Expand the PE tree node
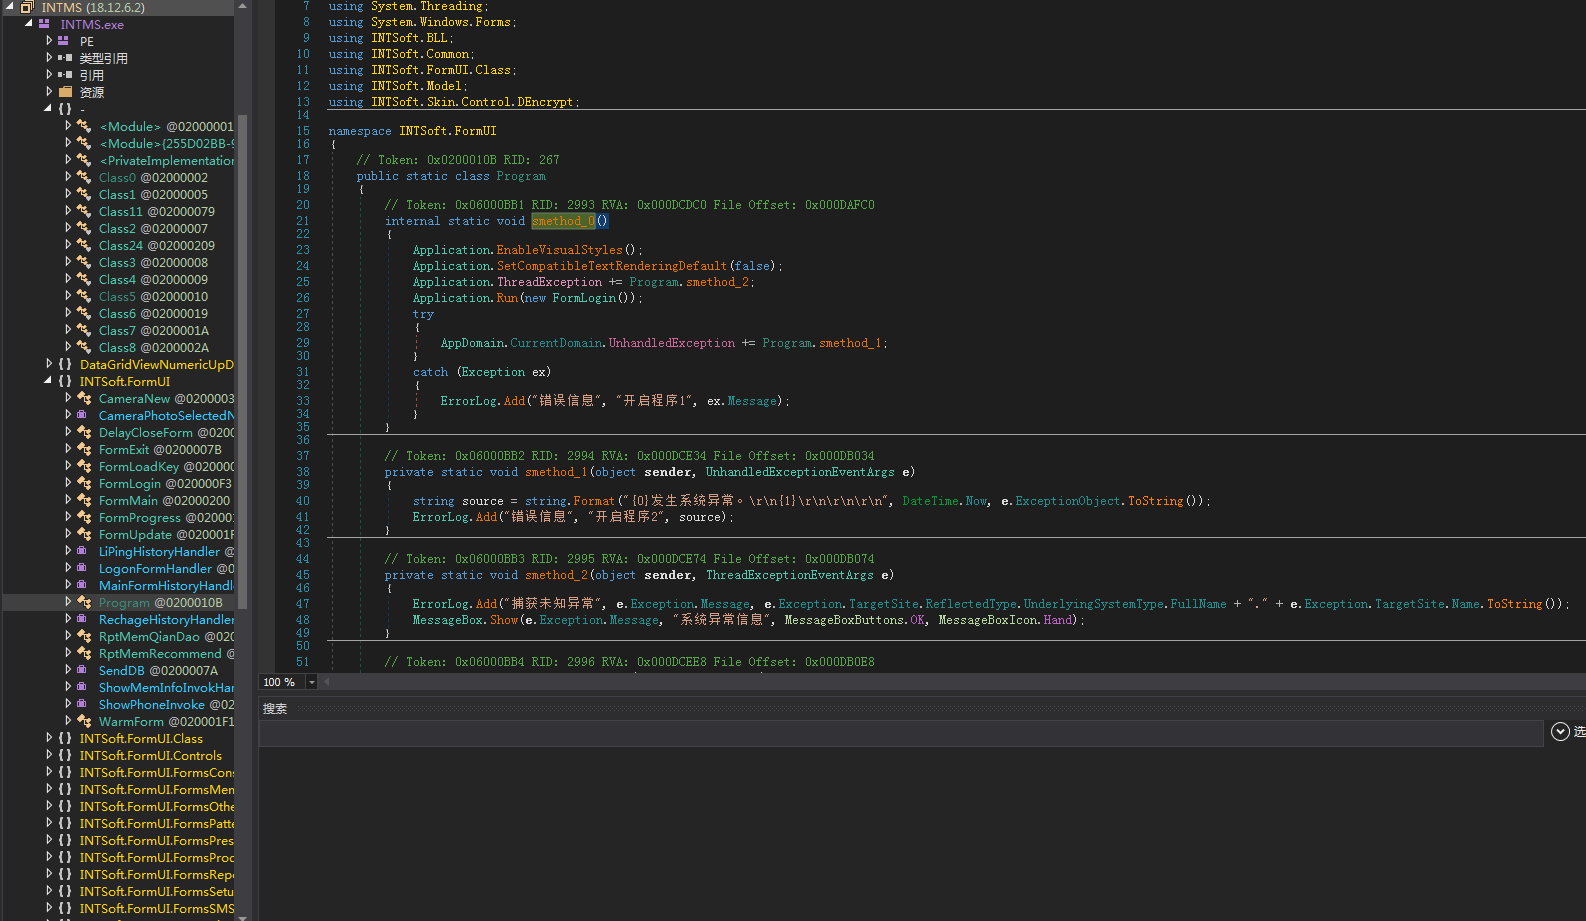This screenshot has height=921, width=1586. pyautogui.click(x=49, y=41)
